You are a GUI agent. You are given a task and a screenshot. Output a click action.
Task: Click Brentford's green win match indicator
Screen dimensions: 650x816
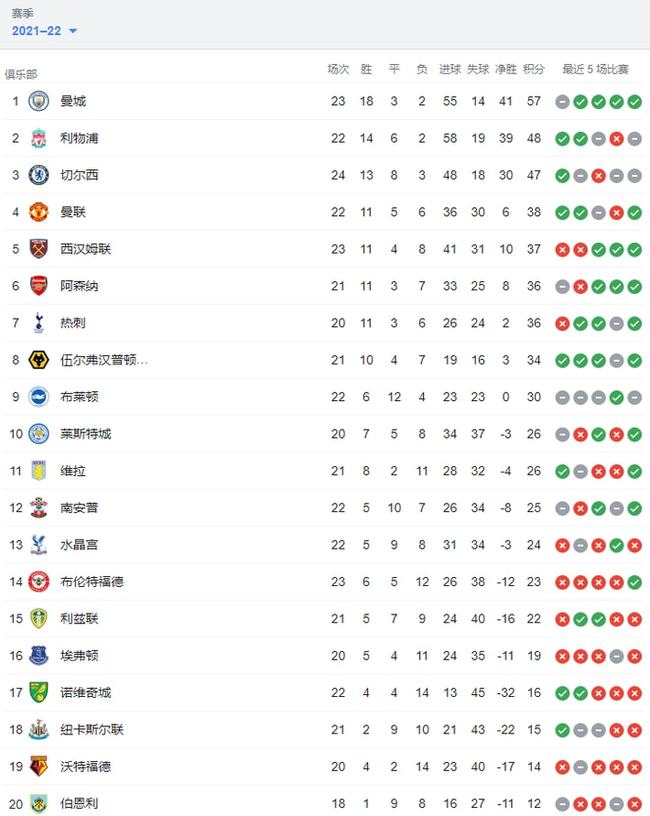point(634,582)
